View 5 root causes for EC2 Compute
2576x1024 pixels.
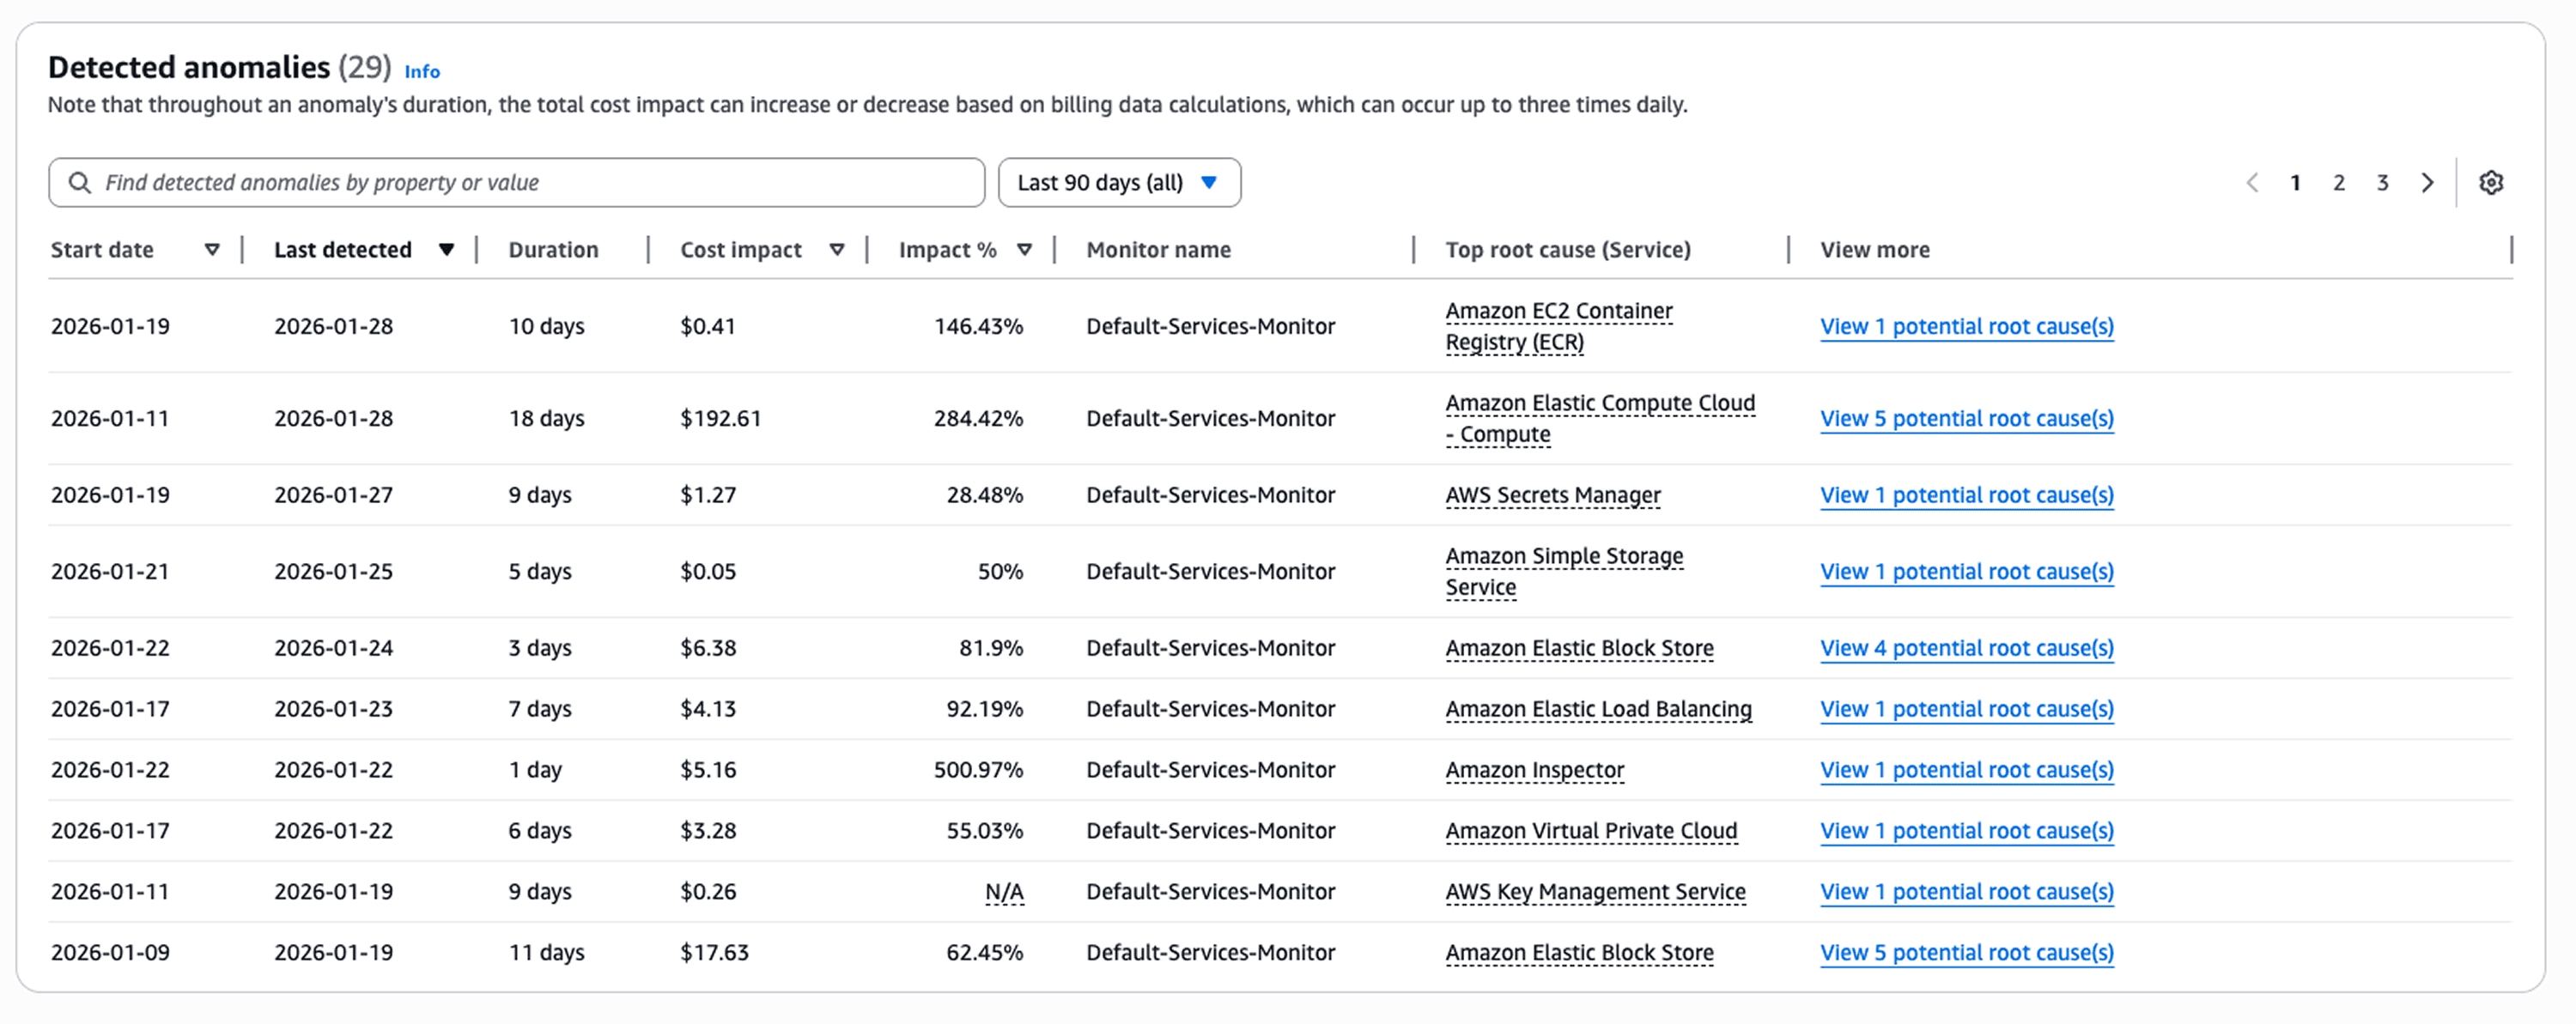(1966, 419)
